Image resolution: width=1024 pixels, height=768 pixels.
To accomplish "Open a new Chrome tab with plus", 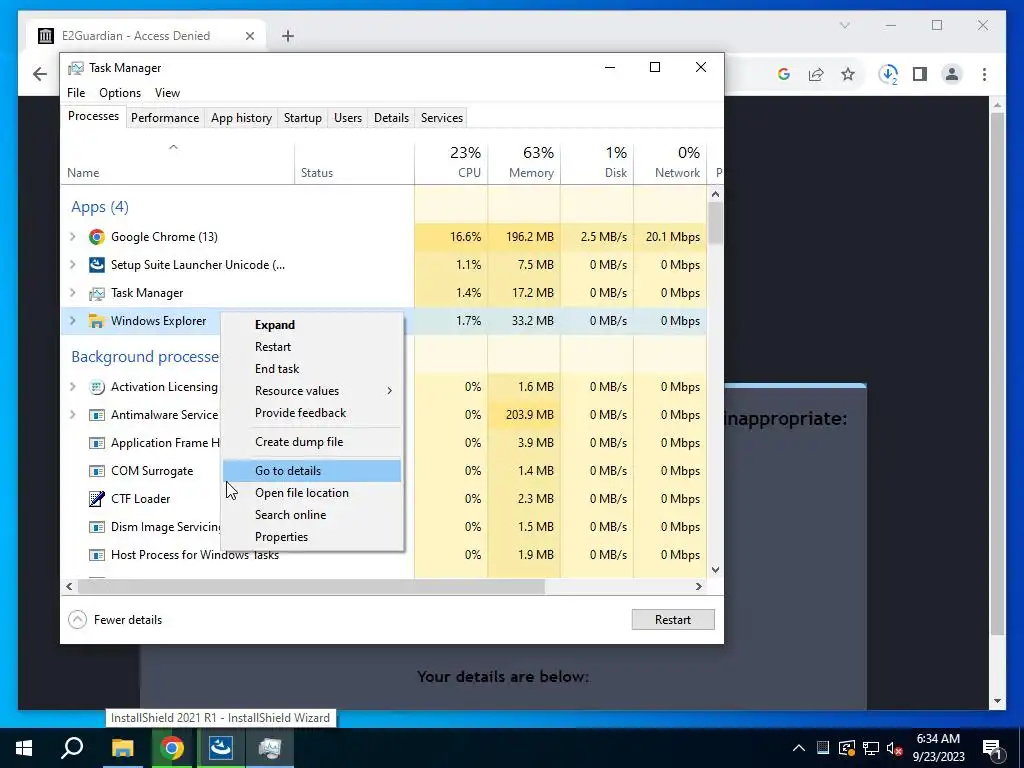I will [x=288, y=36].
